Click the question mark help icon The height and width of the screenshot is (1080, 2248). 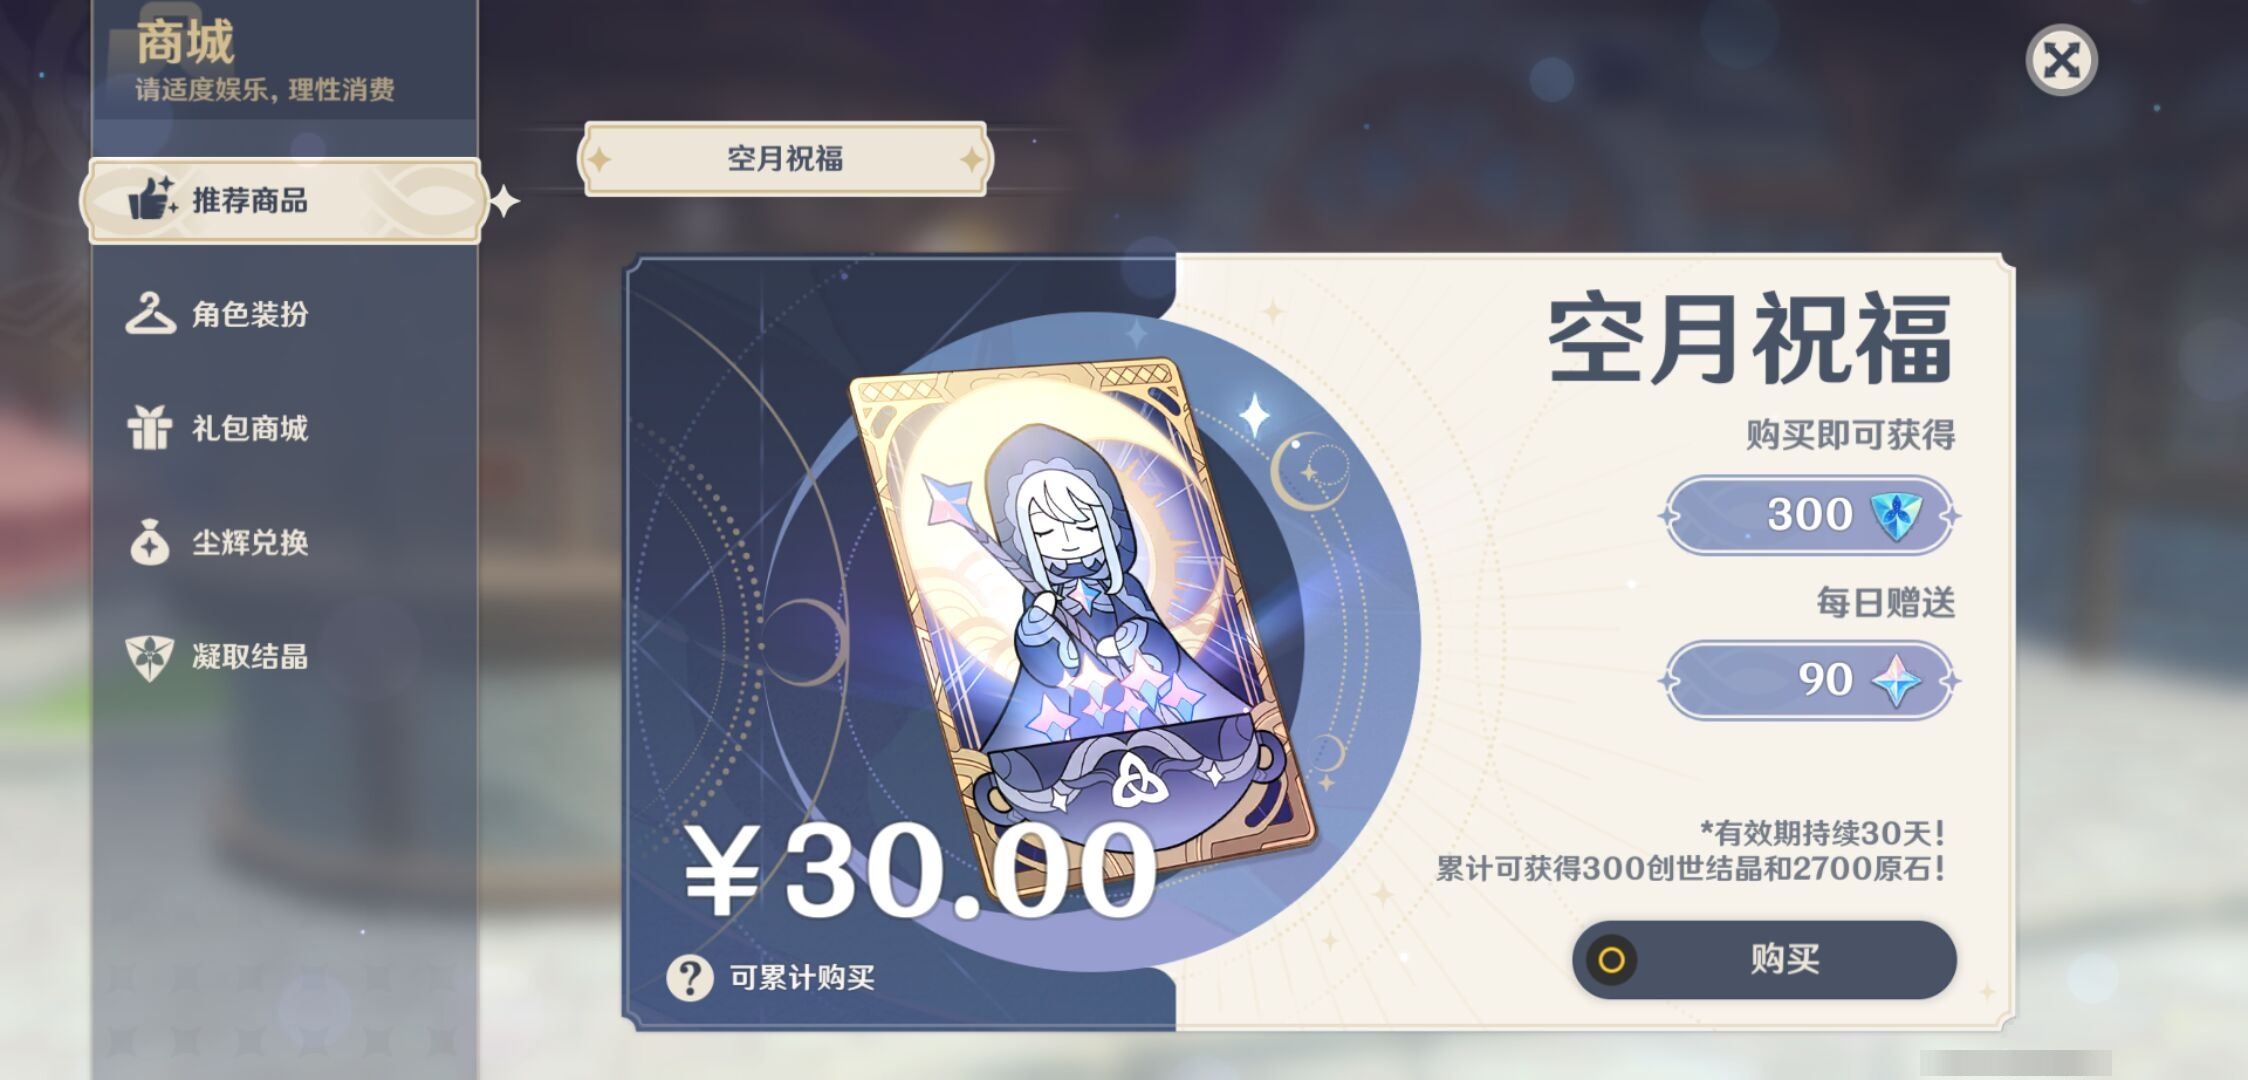pos(690,977)
